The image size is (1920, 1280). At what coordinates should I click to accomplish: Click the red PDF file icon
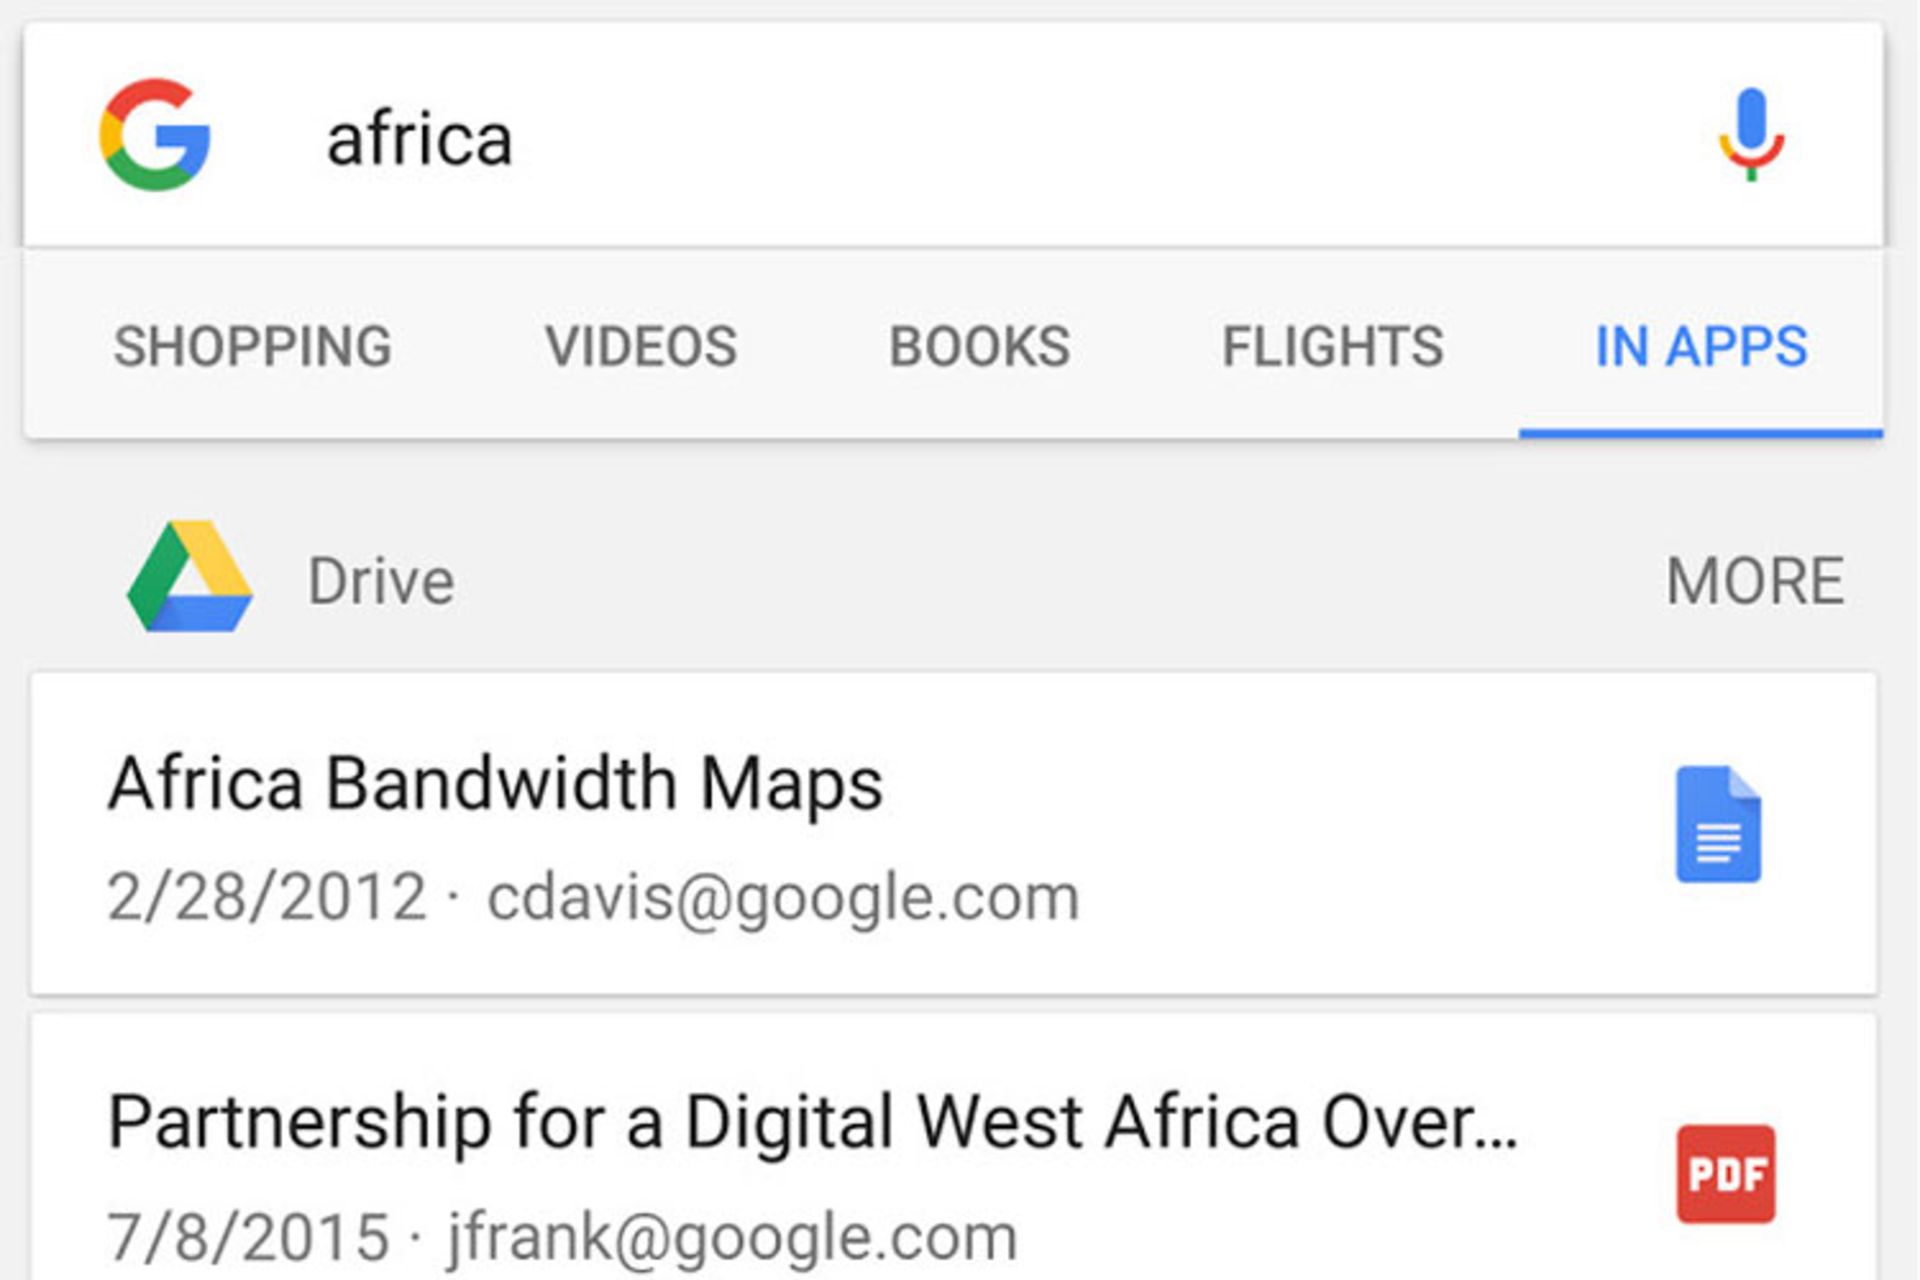pos(1726,1174)
